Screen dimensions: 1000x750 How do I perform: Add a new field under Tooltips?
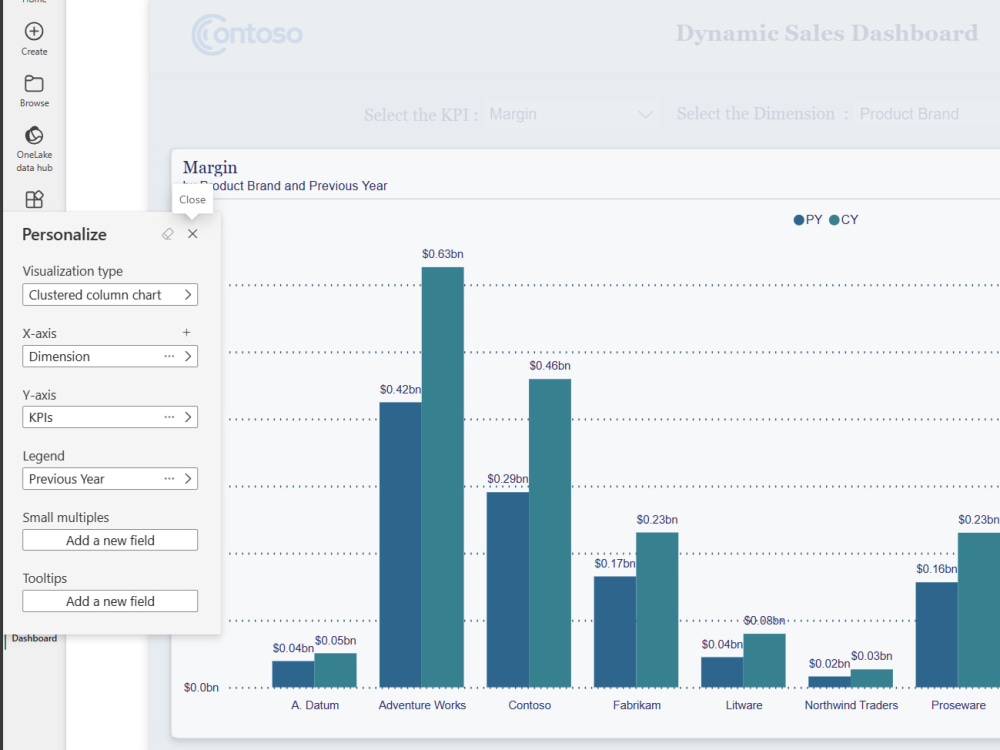(110, 600)
